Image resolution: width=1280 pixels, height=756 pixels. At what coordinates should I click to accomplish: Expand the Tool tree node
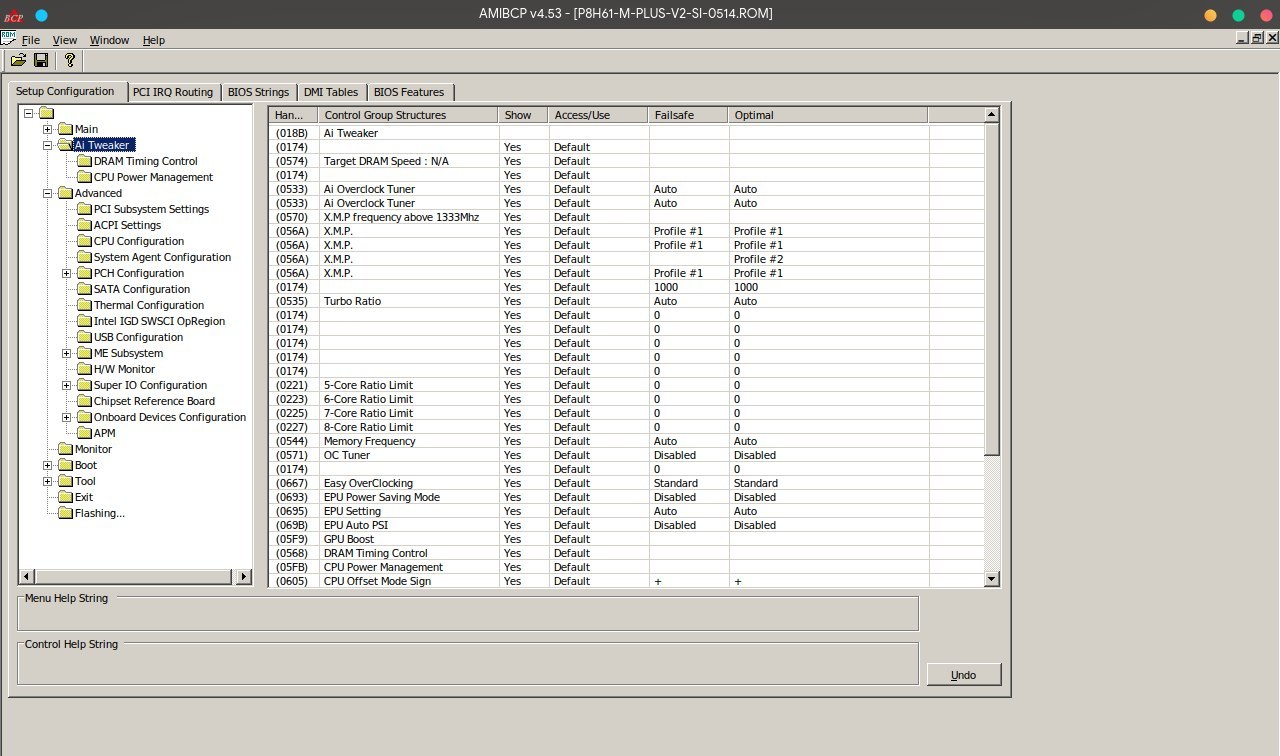point(47,481)
